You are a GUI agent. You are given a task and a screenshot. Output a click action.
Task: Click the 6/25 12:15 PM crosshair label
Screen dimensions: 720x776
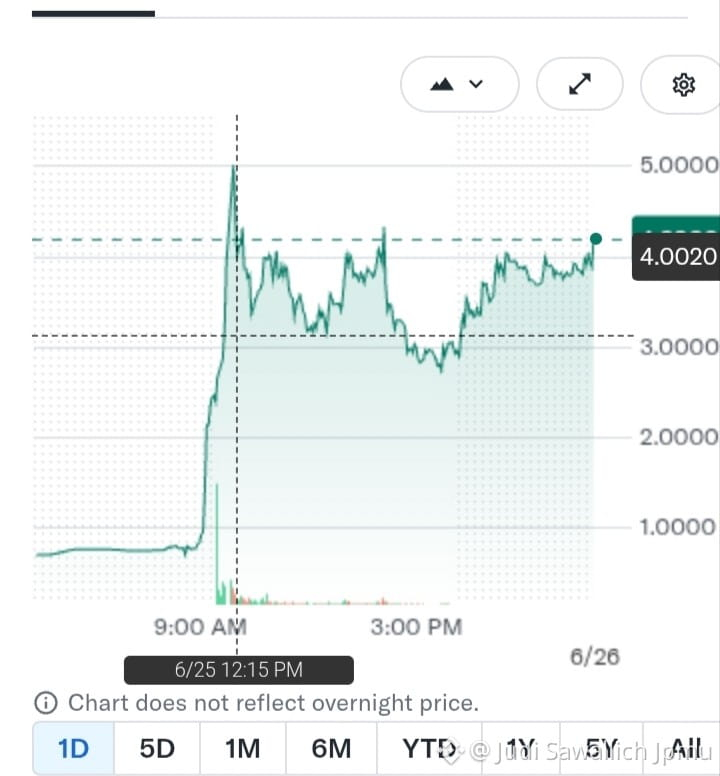tap(239, 670)
